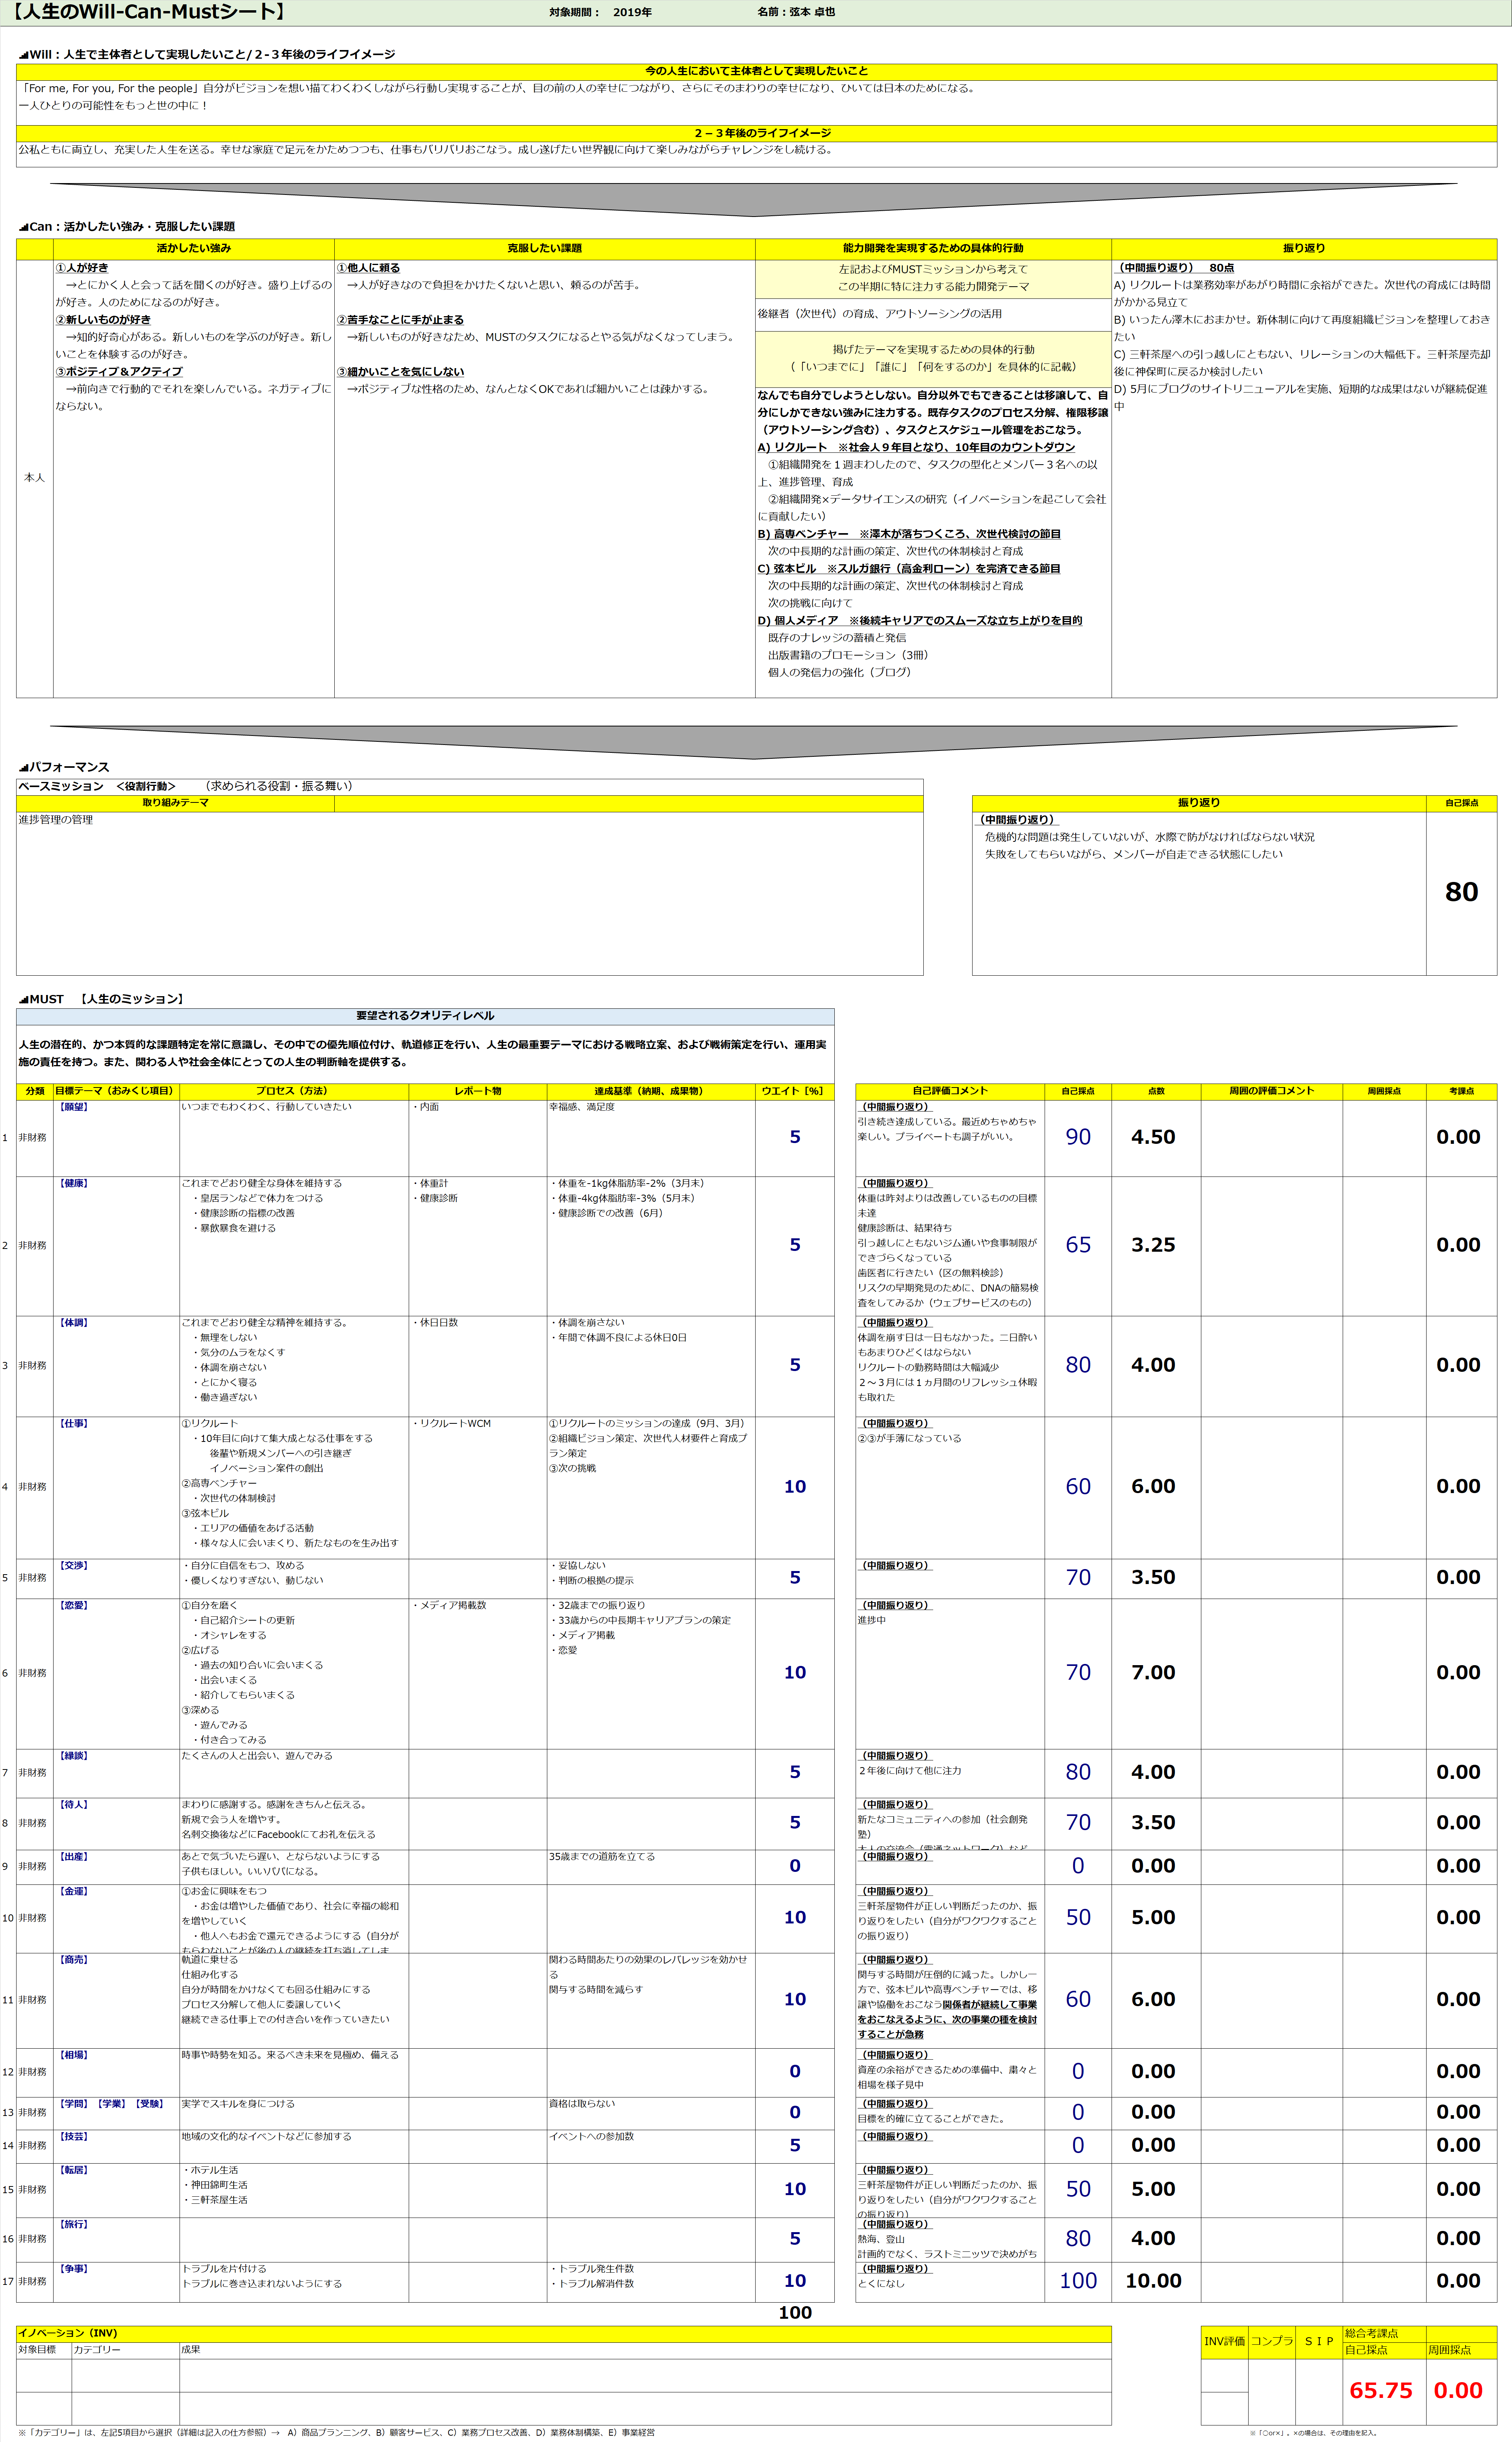Select the 活かしたい強み column header

194,248
